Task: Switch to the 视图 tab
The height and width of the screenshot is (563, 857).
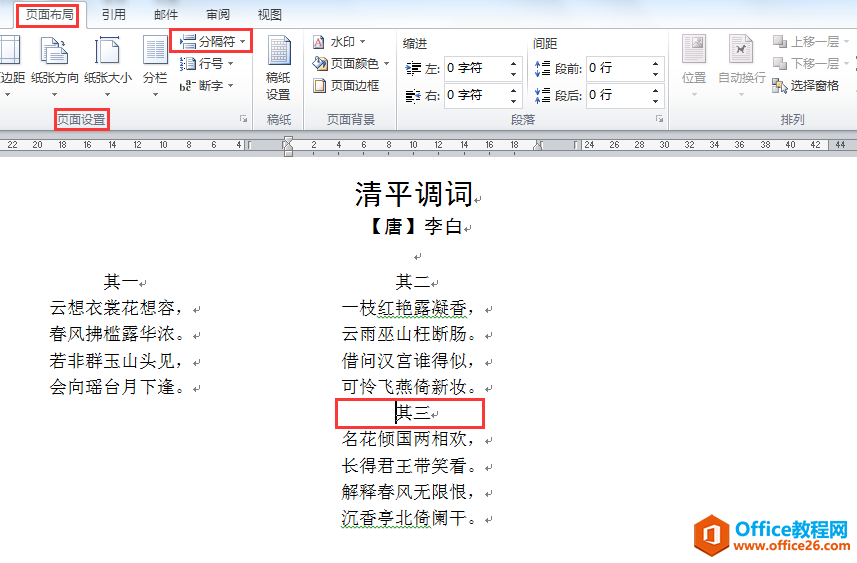Action: coord(269,15)
